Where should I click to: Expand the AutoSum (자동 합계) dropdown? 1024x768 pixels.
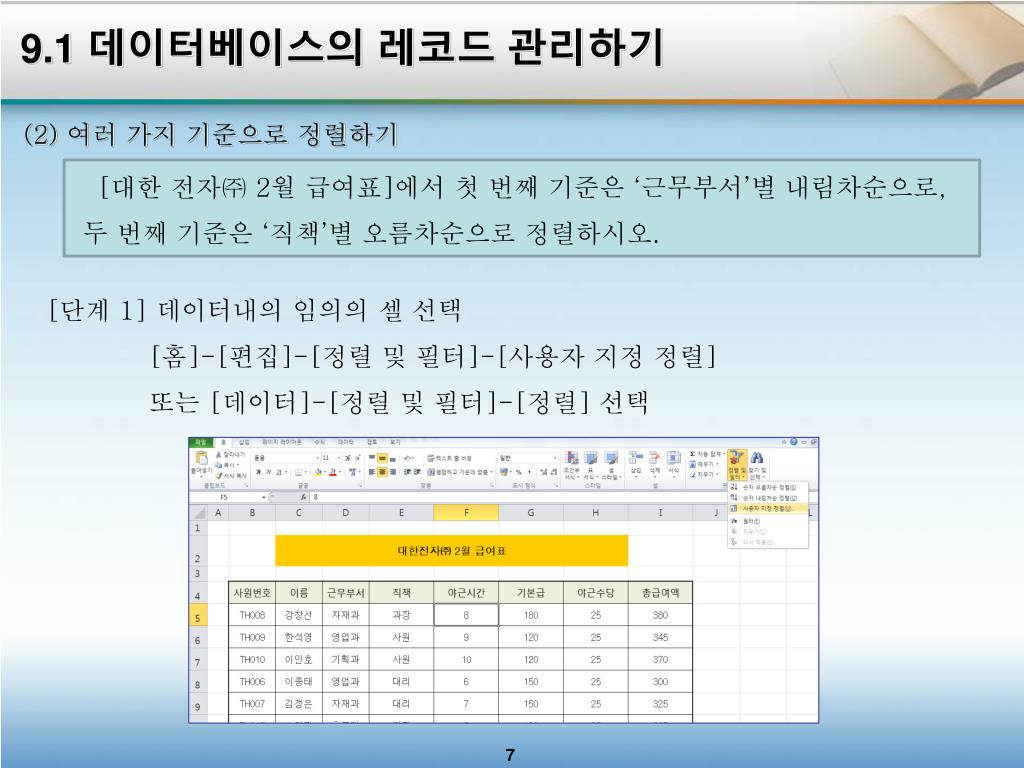point(724,454)
